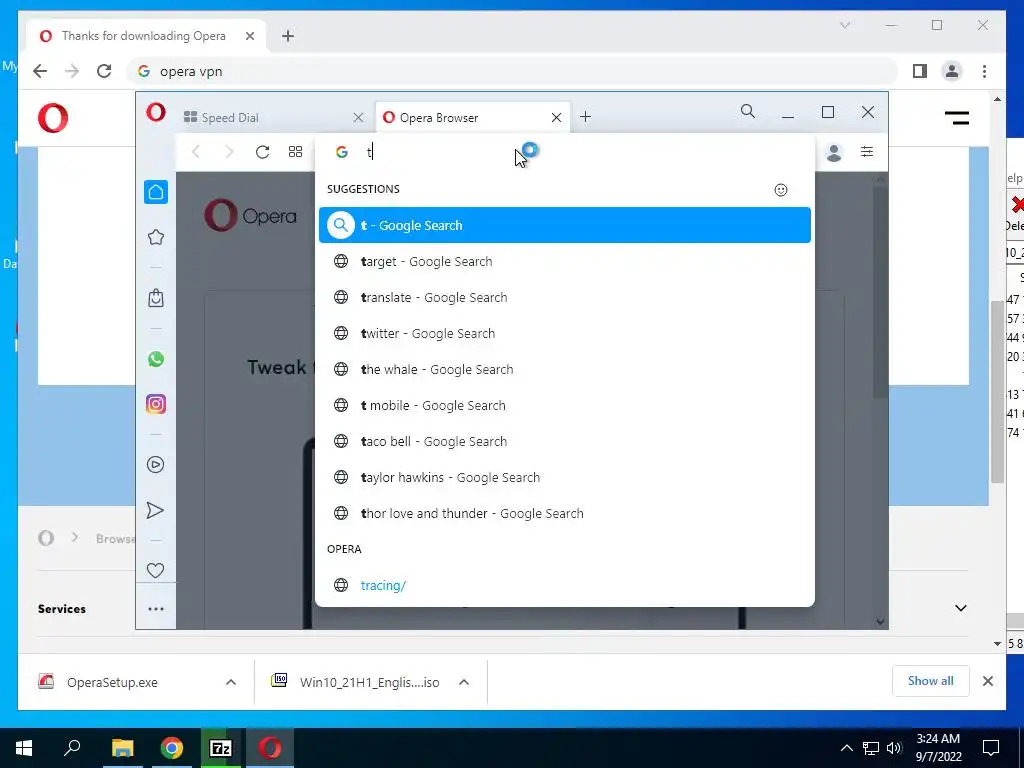Open Chrome's profile avatar
The width and height of the screenshot is (1024, 768).
coord(952,71)
